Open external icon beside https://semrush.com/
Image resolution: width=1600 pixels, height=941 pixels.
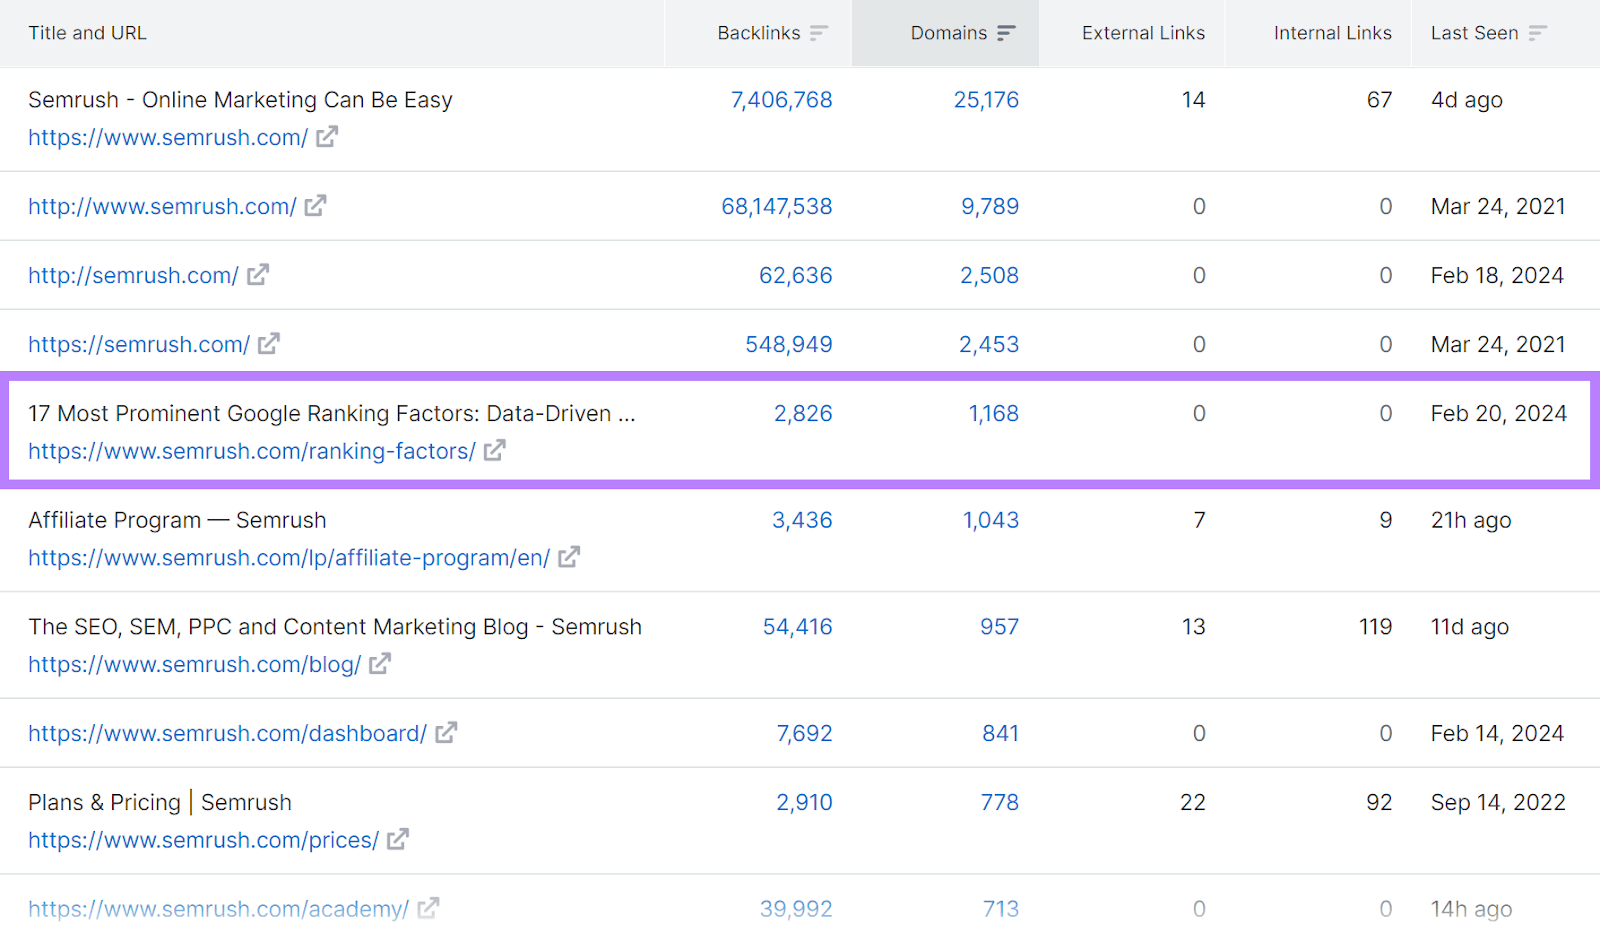(269, 344)
